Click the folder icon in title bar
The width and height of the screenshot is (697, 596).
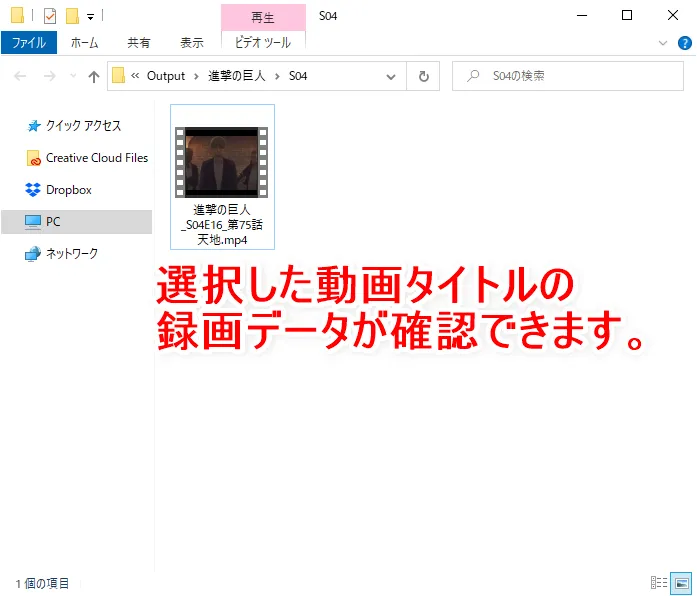(17, 15)
